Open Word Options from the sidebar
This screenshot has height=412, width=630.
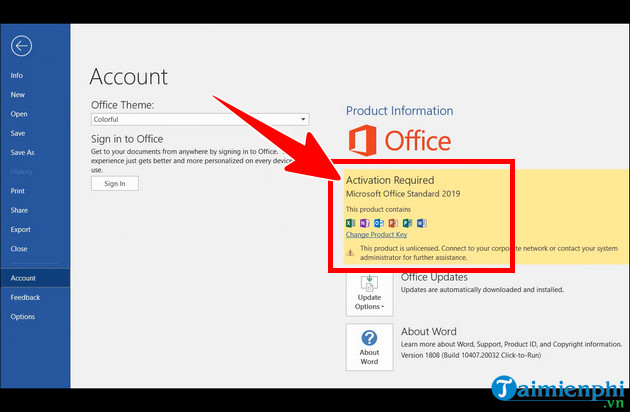[22, 317]
